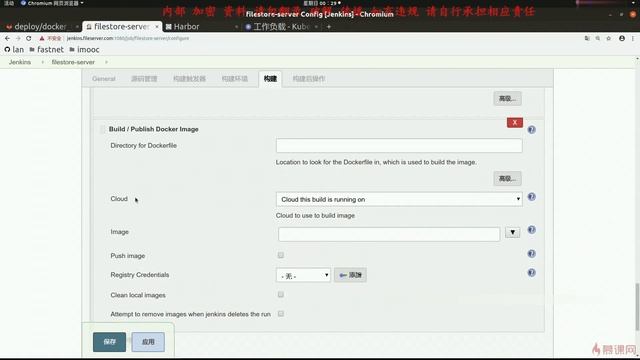The width and height of the screenshot is (640, 360).
Task: Enable the Push image checkbox
Action: tap(281, 255)
